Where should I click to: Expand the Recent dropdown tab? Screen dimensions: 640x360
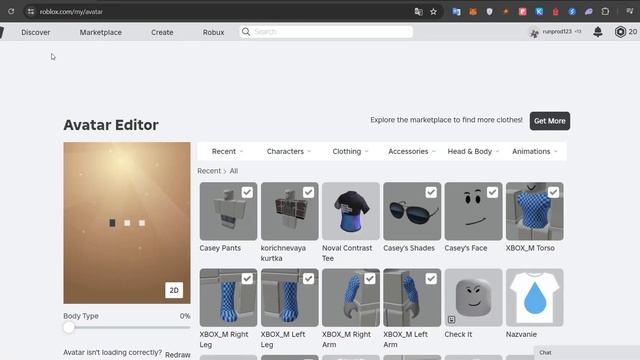pos(227,151)
